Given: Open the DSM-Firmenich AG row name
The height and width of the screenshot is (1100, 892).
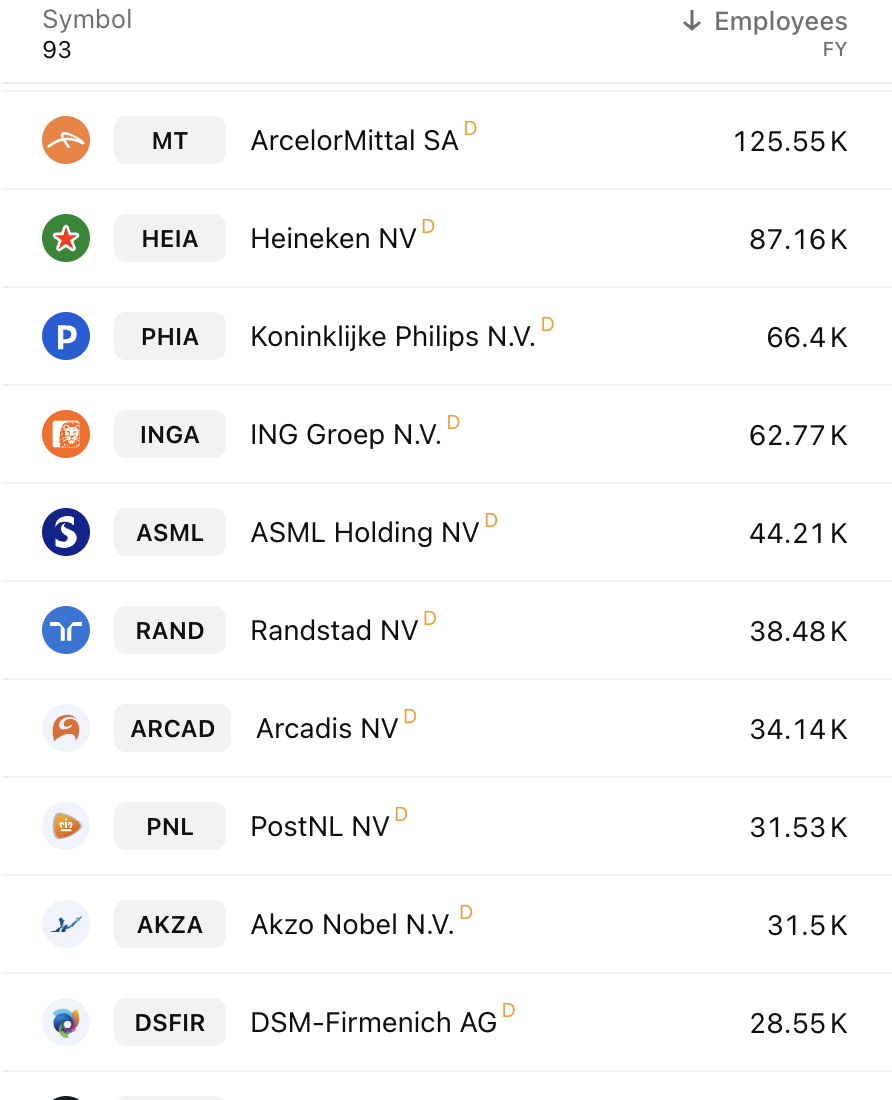Looking at the screenshot, I should 374,1023.
